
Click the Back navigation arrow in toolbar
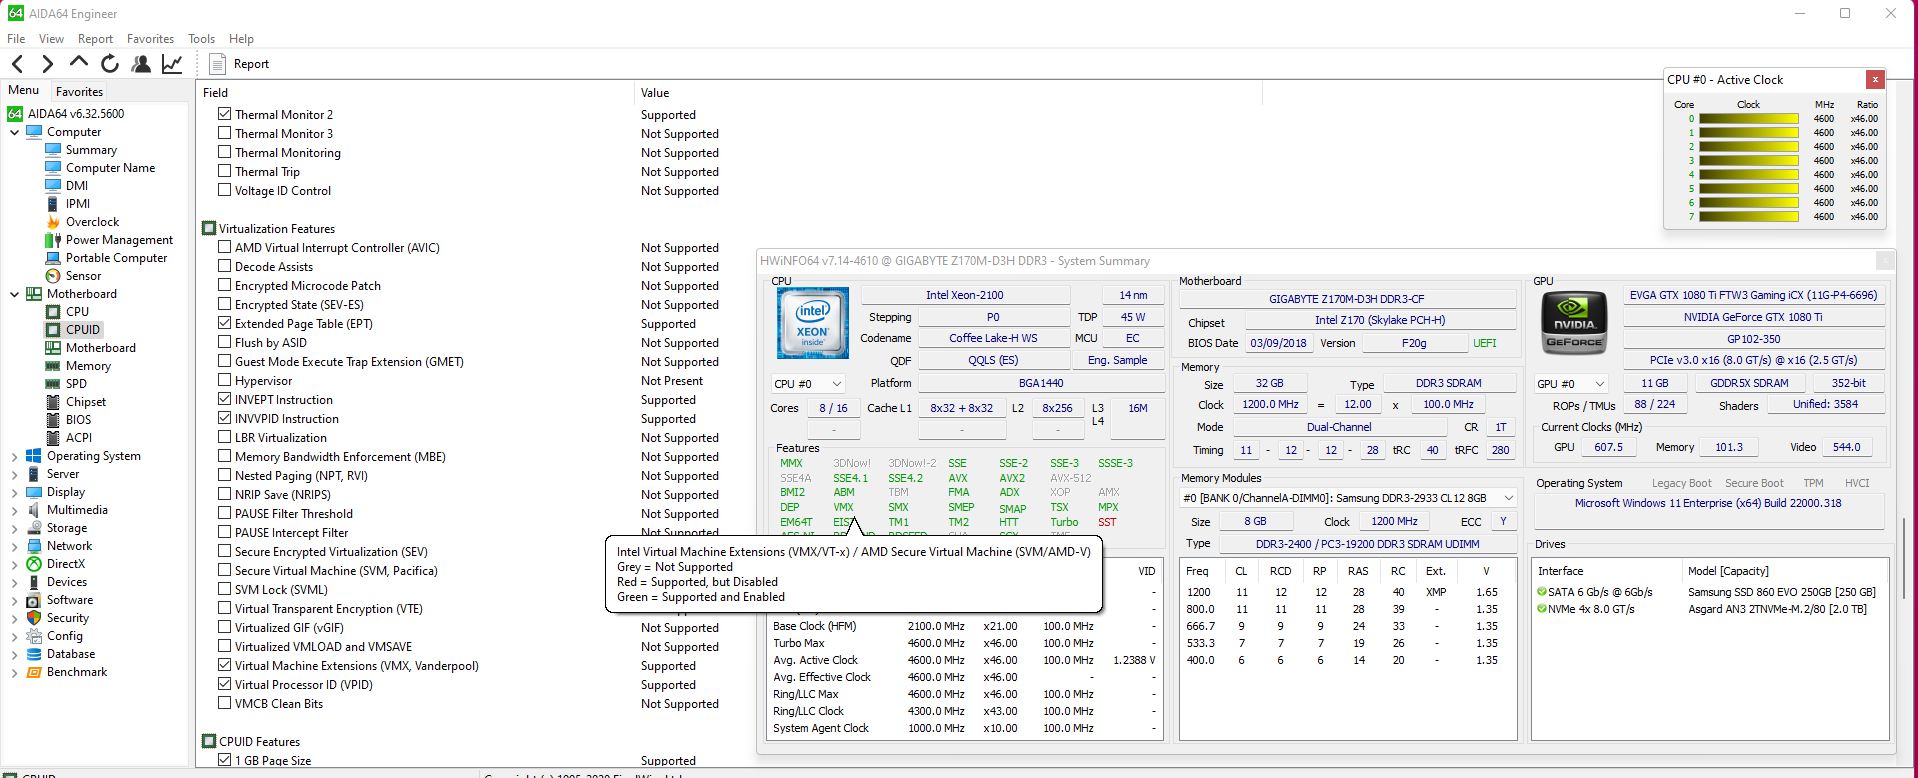17,64
